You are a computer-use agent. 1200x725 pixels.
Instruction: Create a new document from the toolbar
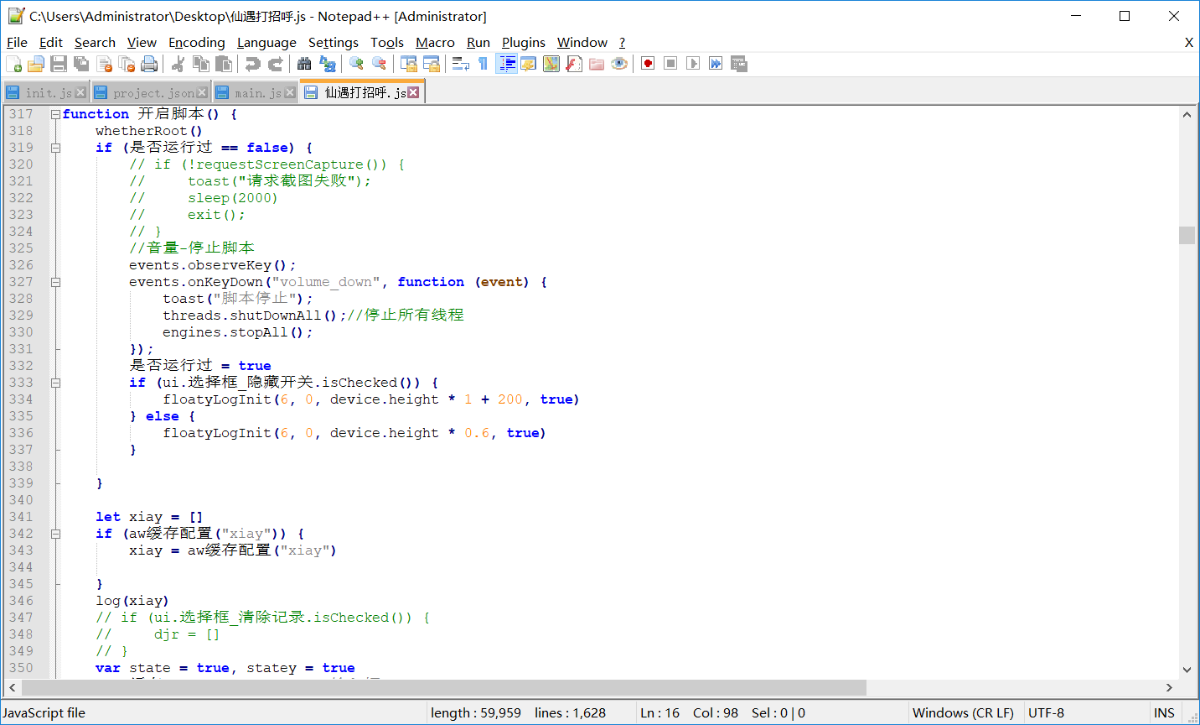(14, 64)
